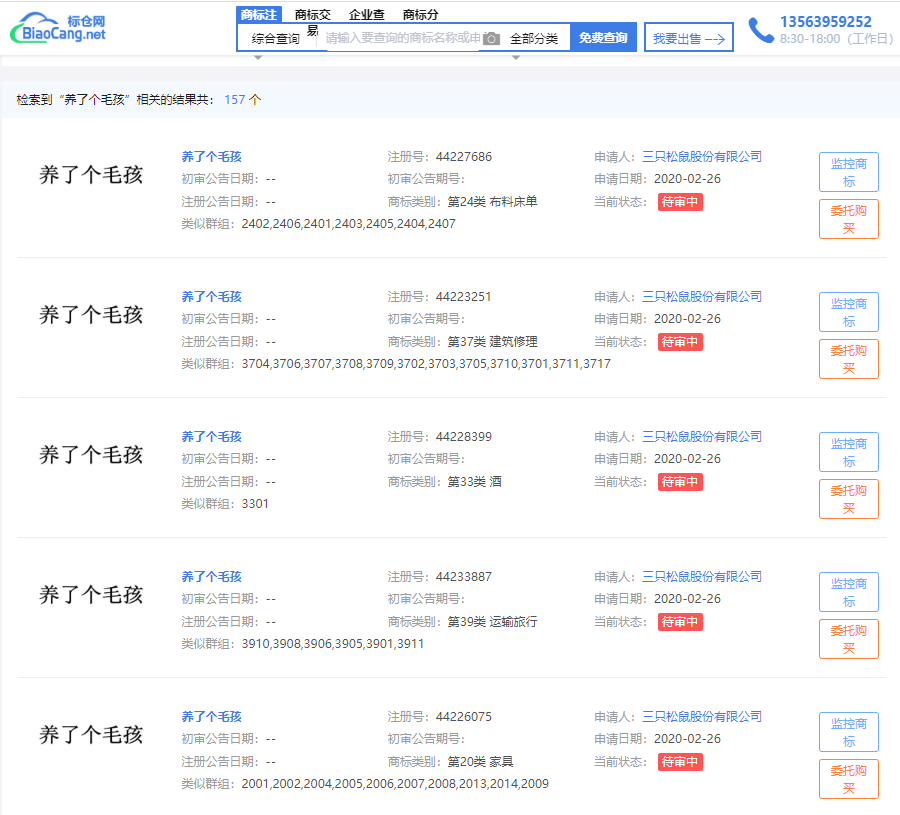Click the 待审中 status badge for 44226075
The width and height of the screenshot is (900, 815).
coord(680,762)
